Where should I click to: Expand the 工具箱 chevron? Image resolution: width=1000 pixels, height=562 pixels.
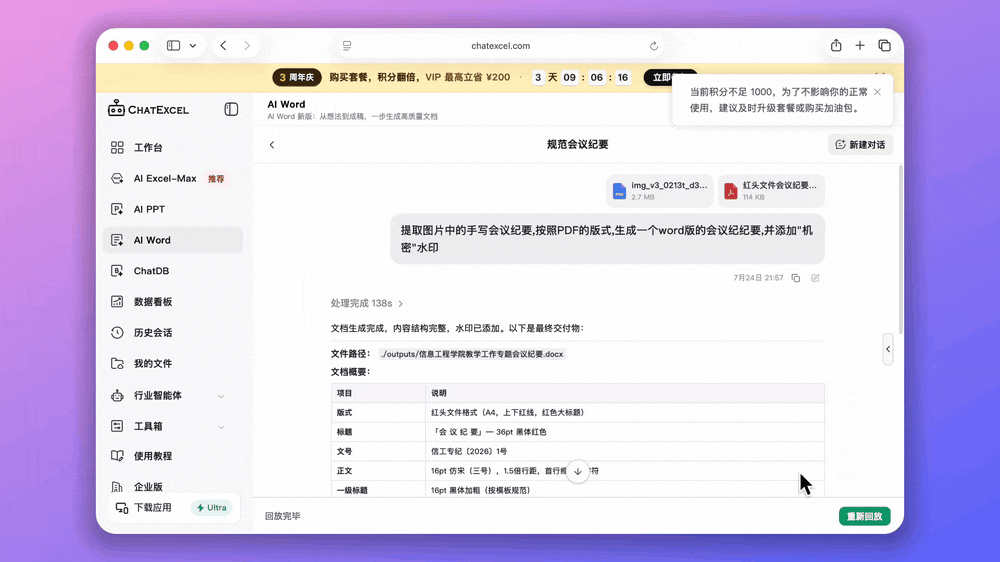tap(221, 427)
